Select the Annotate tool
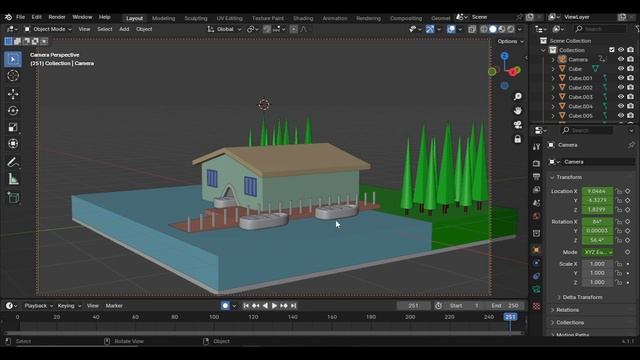The width and height of the screenshot is (640, 360). pyautogui.click(x=13, y=162)
